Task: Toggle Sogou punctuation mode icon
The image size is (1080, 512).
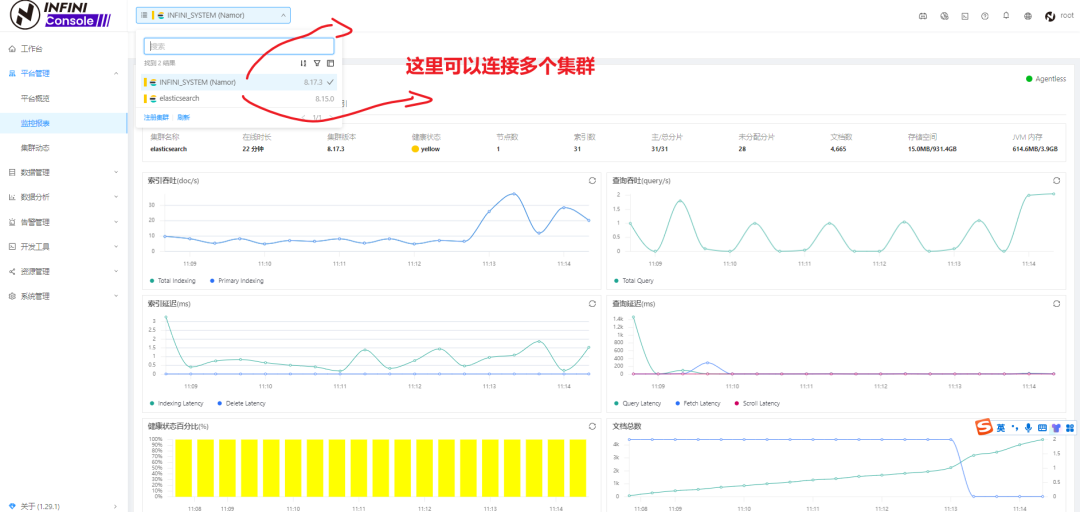Action: point(1015,428)
